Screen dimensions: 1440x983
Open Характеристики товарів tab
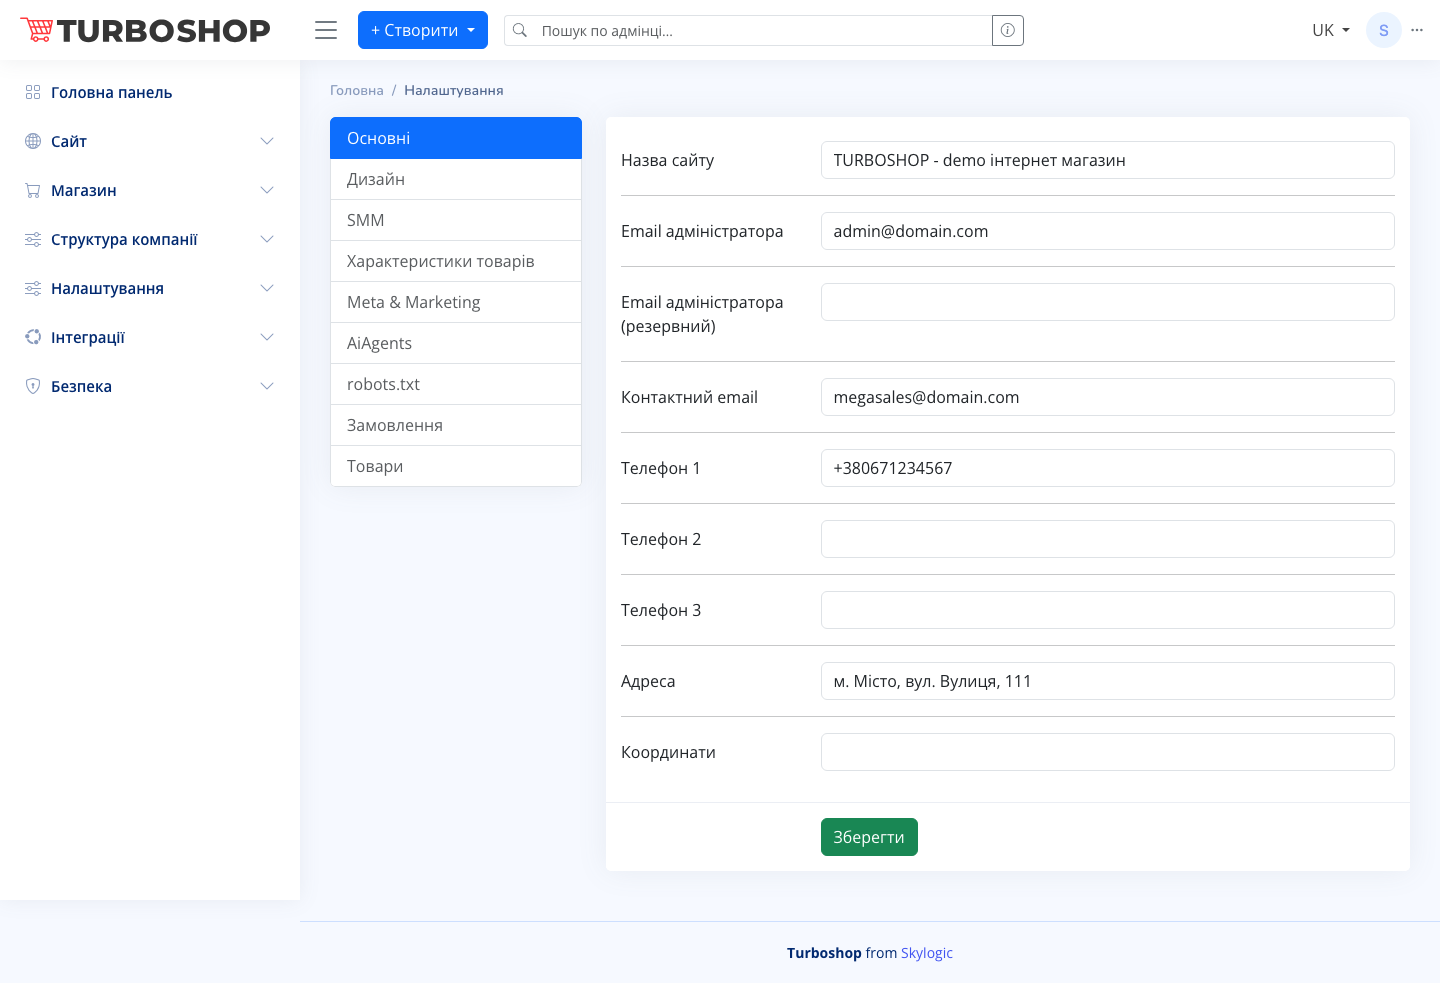456,261
